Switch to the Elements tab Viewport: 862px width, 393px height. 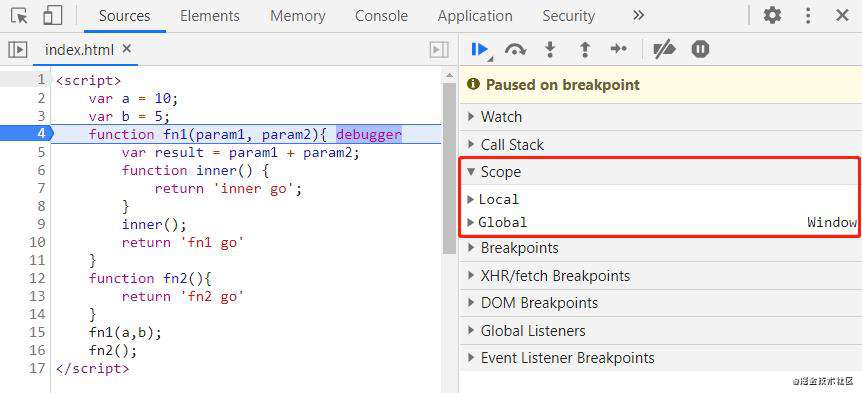coord(210,16)
